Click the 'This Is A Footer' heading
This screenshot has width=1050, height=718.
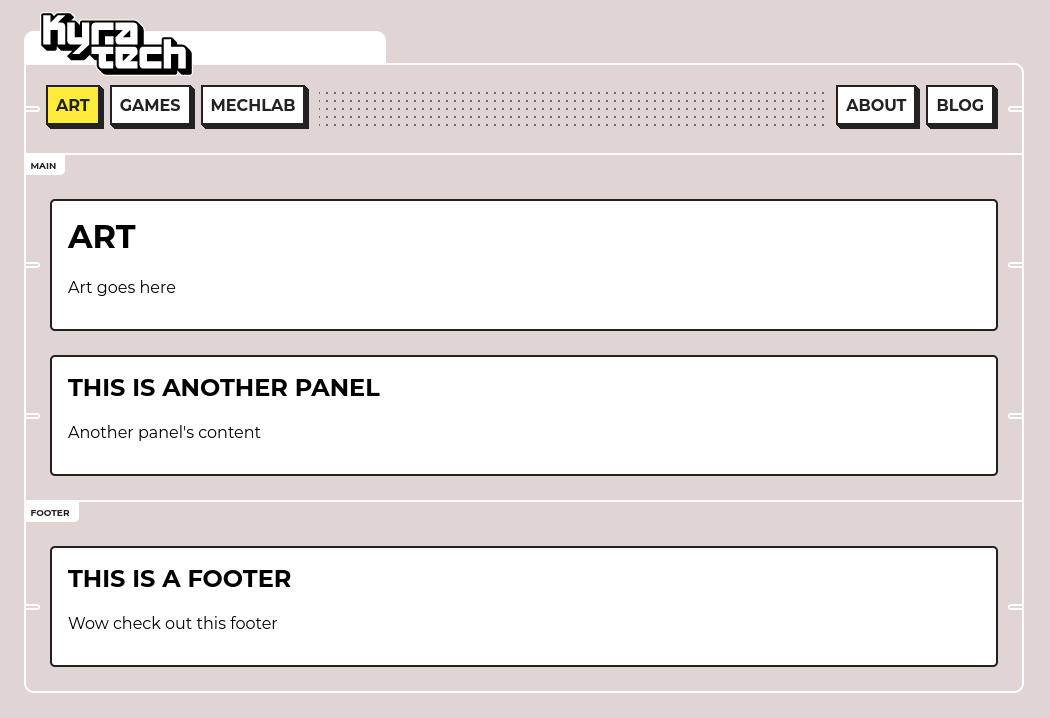[179, 579]
